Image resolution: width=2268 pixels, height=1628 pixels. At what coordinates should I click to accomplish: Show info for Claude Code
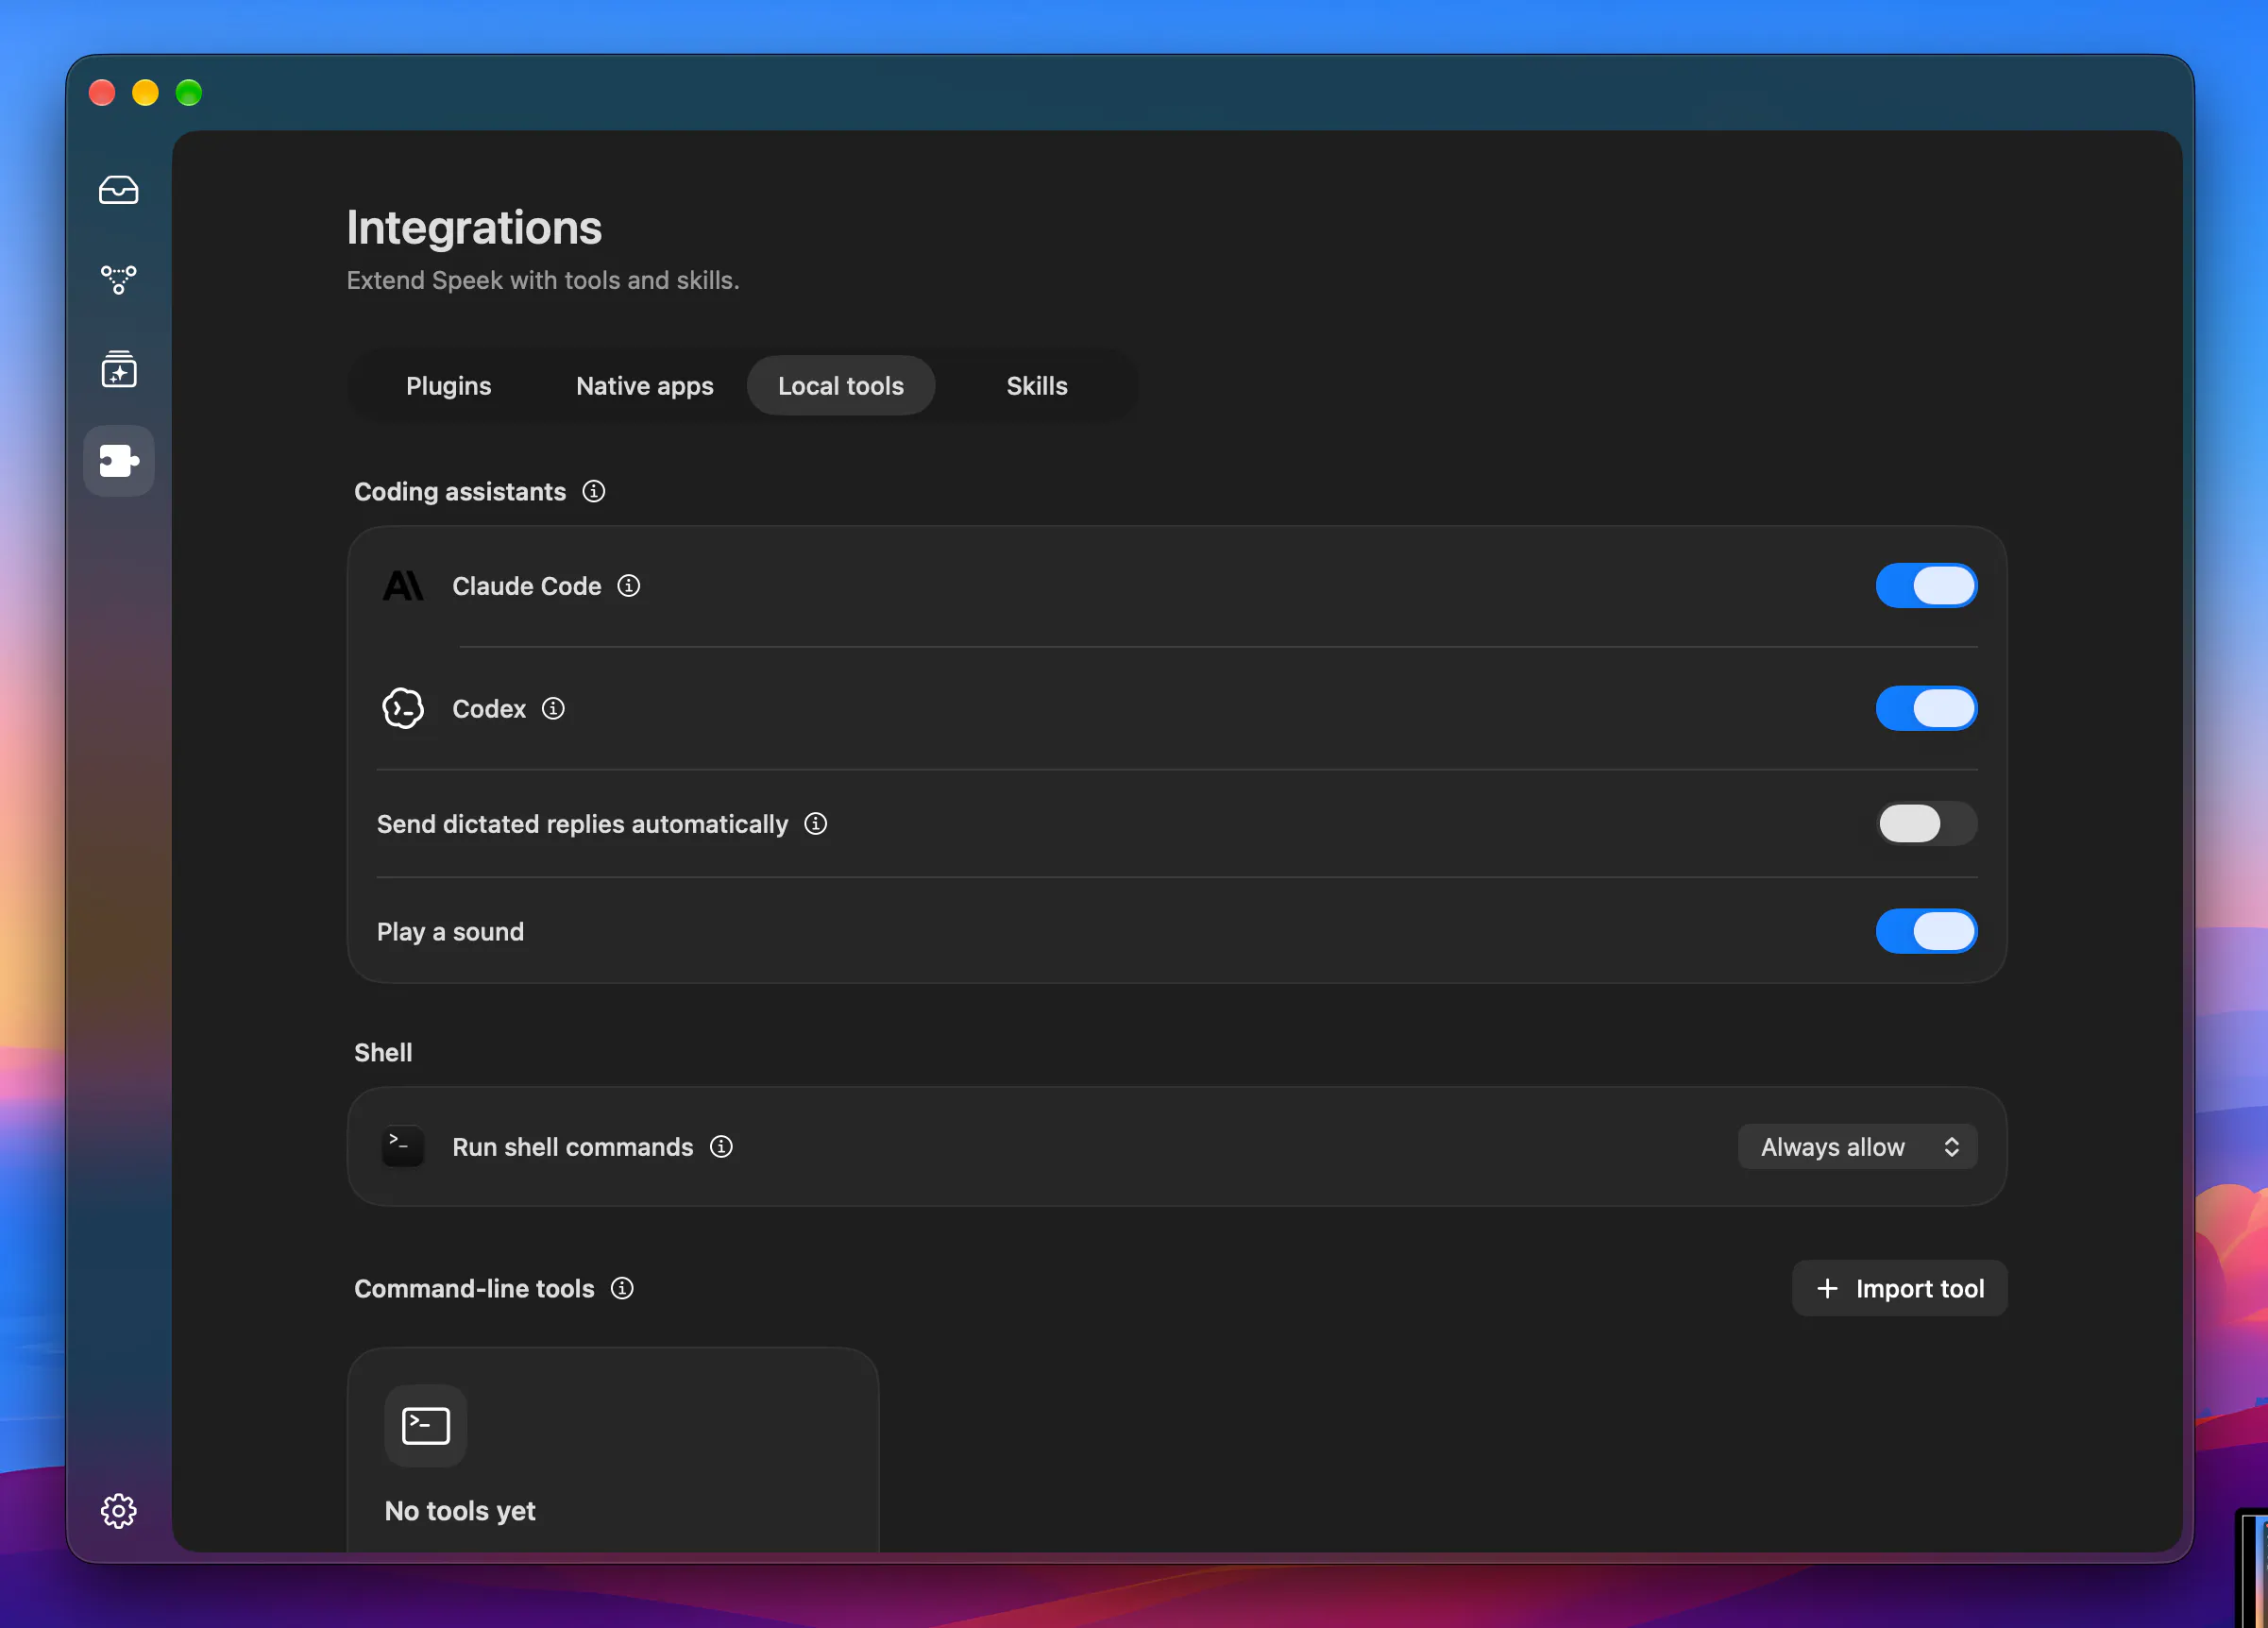628,586
